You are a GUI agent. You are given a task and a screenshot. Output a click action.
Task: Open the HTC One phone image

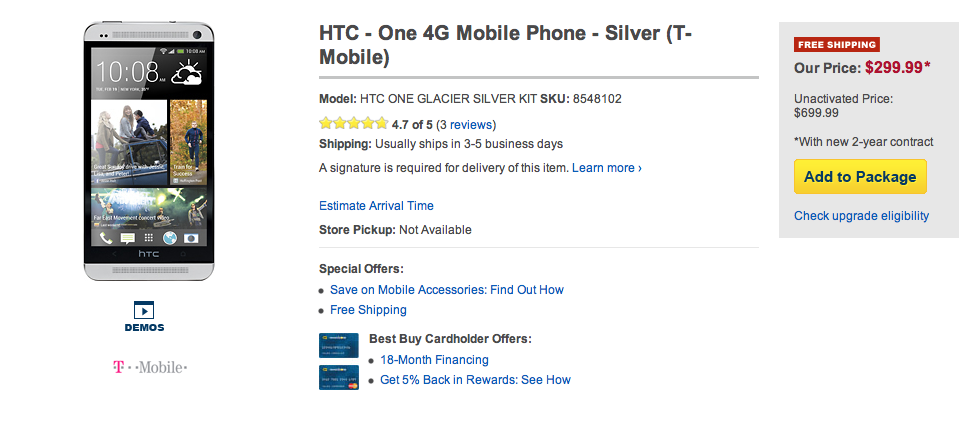pyautogui.click(x=147, y=150)
